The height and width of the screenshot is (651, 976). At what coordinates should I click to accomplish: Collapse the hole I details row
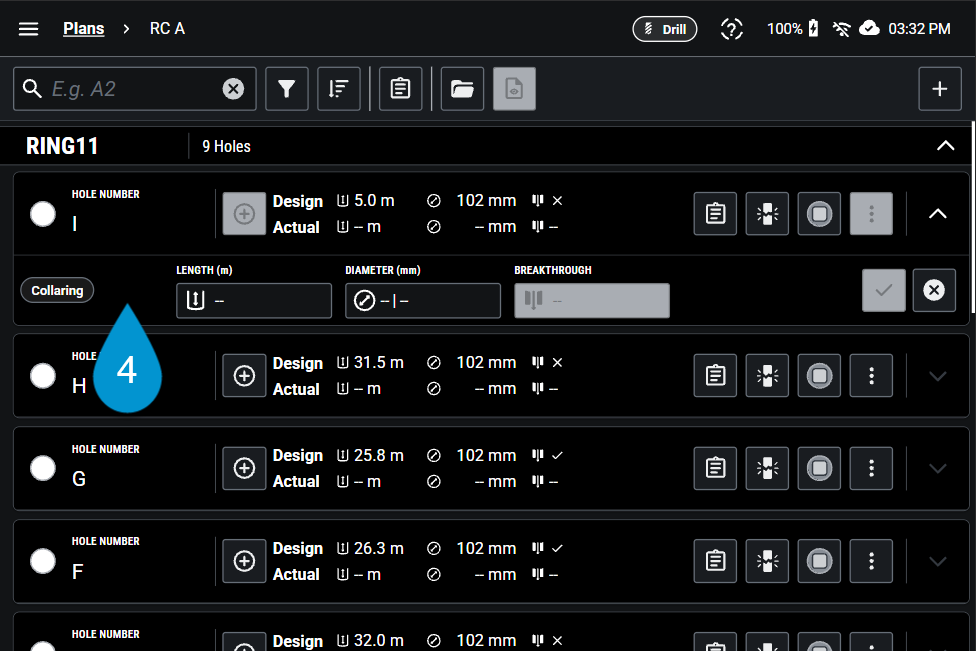(937, 214)
